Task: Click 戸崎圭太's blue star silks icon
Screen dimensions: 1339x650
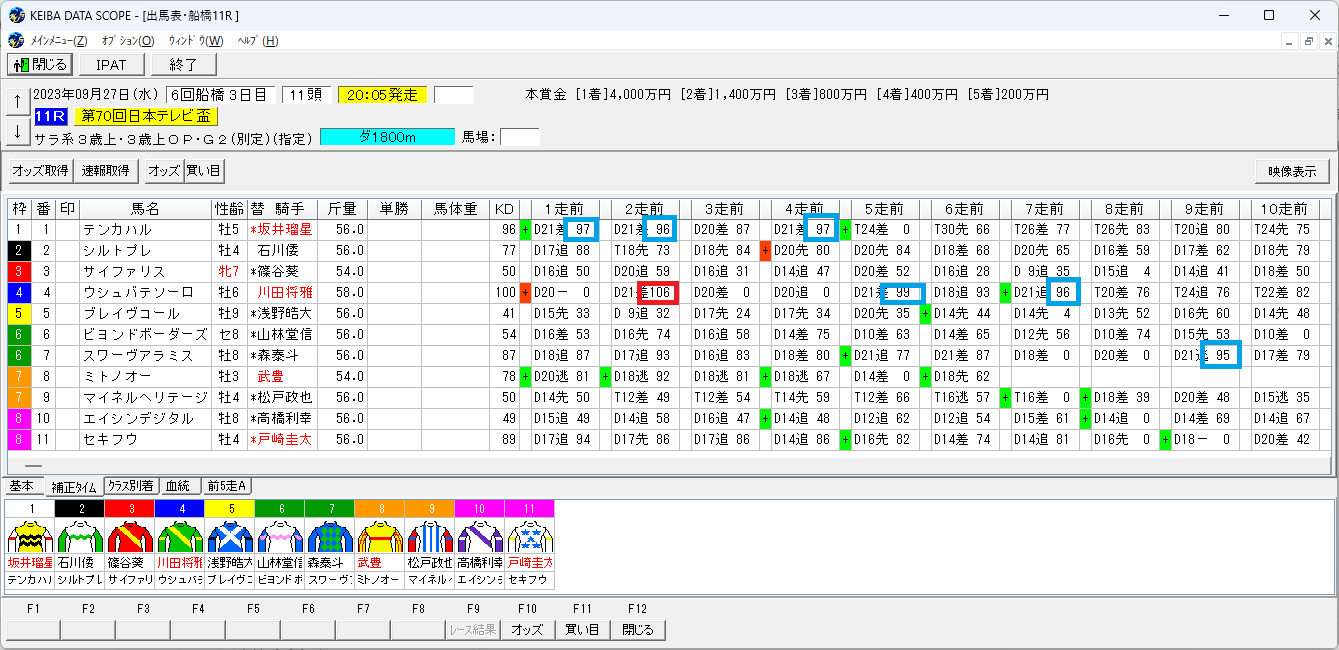Action: (x=529, y=536)
